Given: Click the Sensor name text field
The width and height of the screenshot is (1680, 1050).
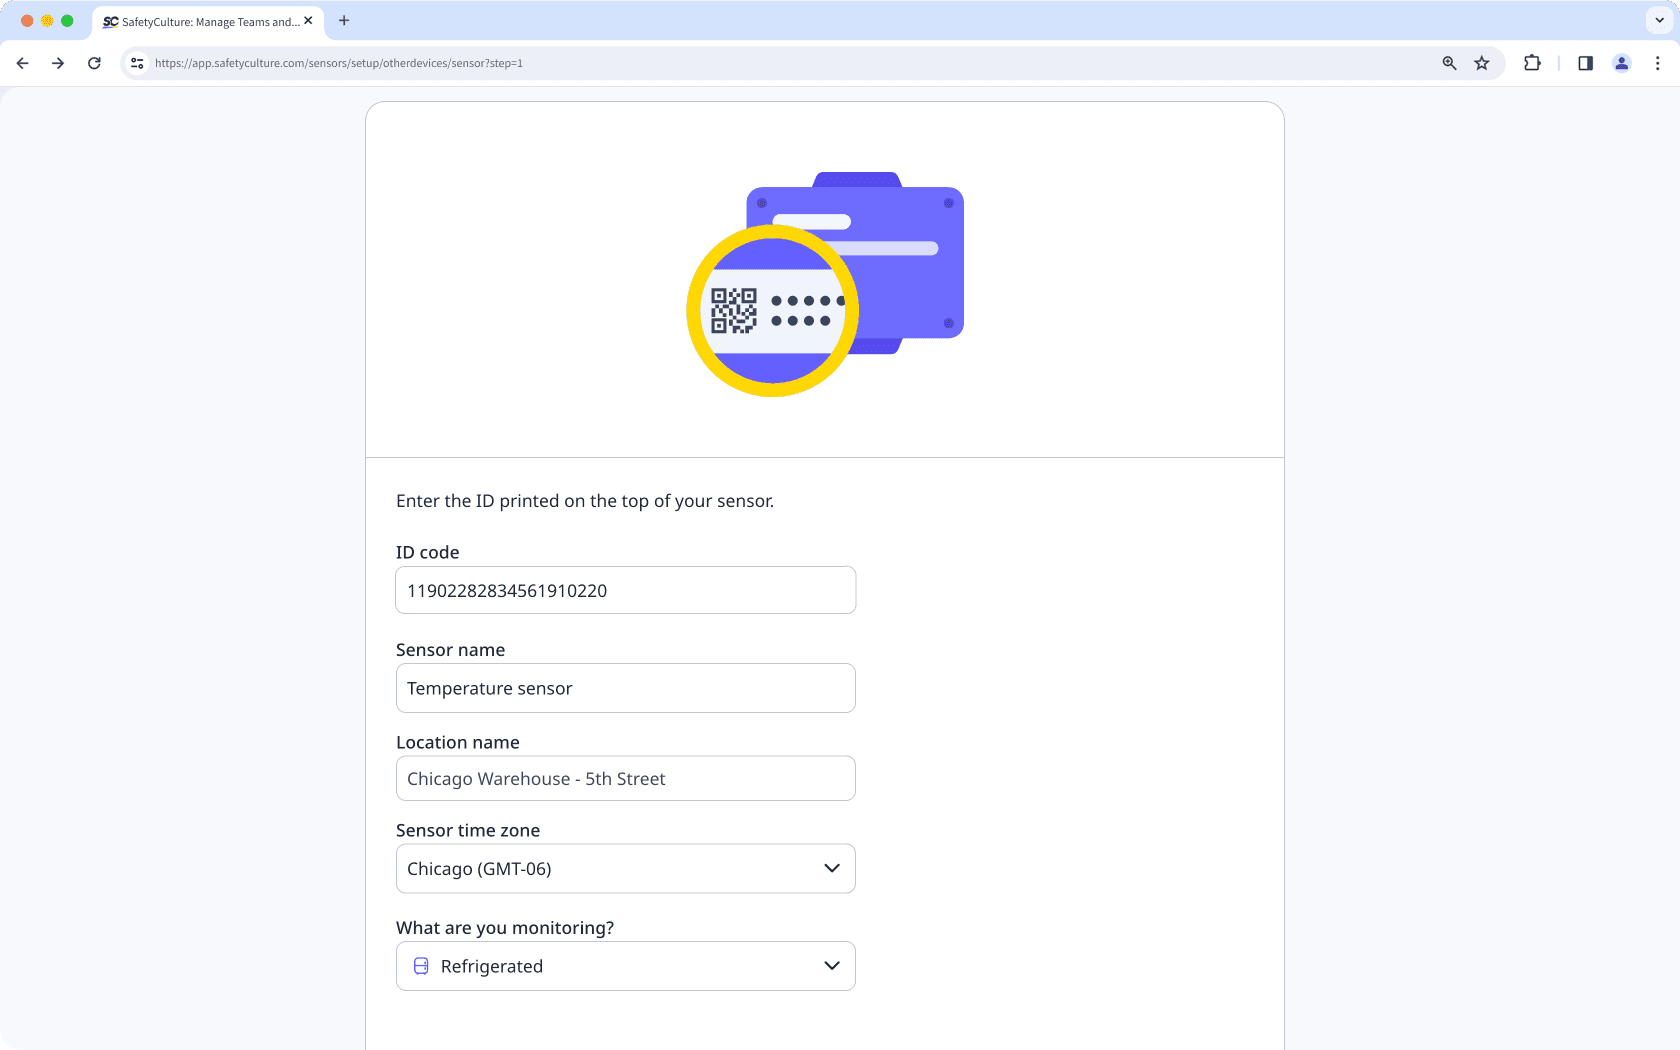Looking at the screenshot, I should coord(625,688).
